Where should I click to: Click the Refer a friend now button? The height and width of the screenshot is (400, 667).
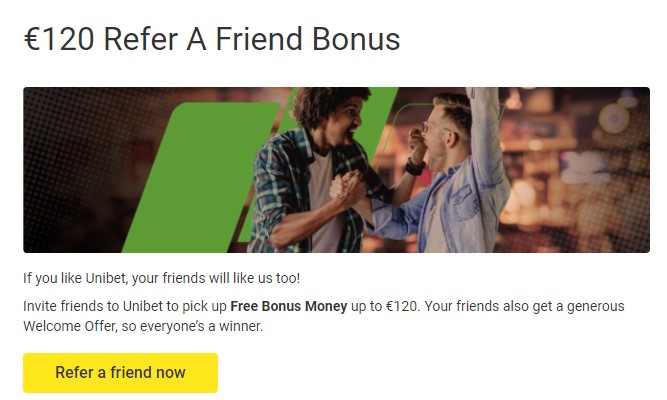[x=120, y=373]
